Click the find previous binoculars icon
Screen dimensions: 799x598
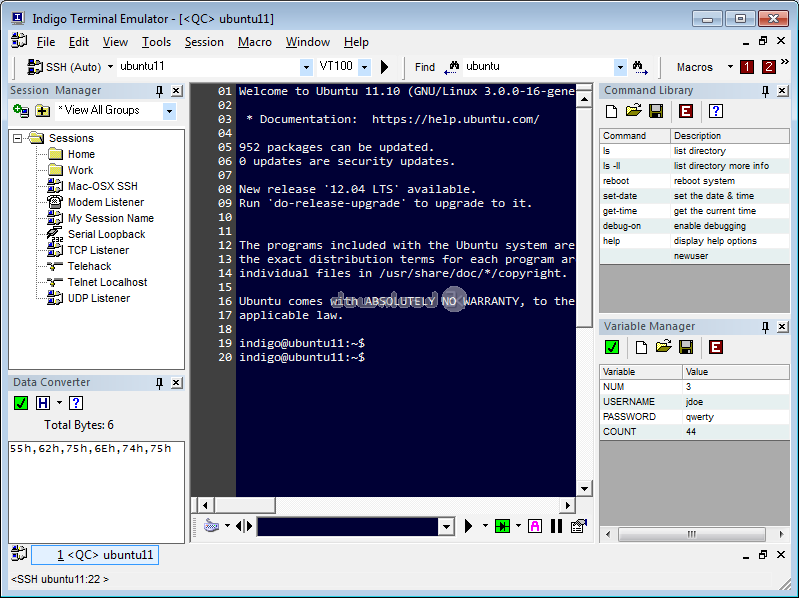pyautogui.click(x=451, y=67)
